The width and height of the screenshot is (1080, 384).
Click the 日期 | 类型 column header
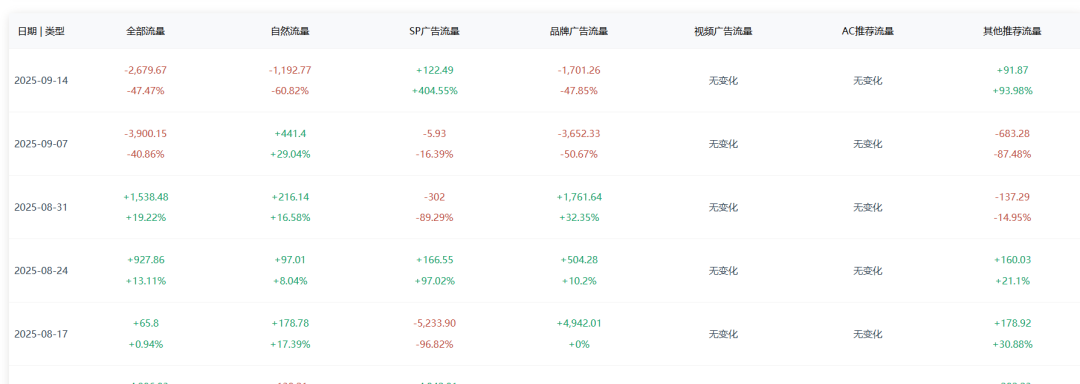click(x=41, y=31)
